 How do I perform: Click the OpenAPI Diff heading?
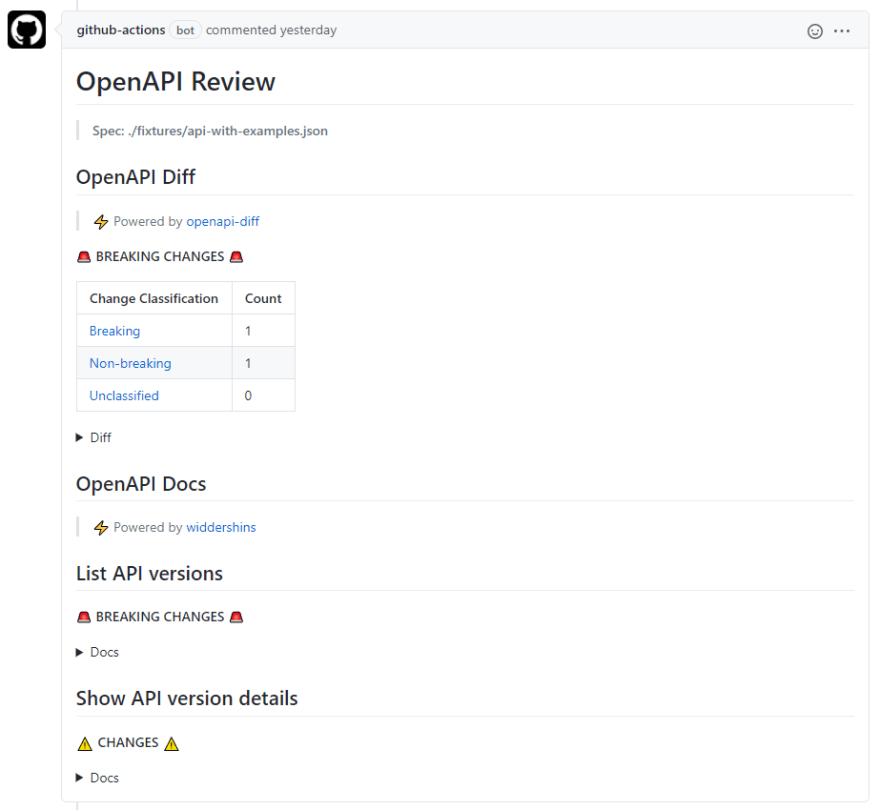136,177
